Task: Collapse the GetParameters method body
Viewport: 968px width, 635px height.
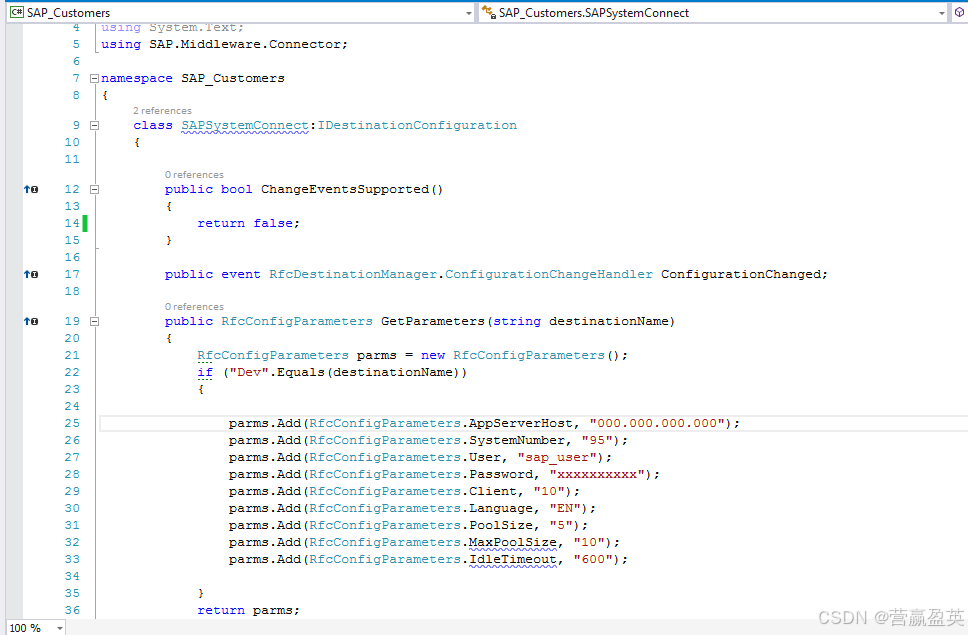Action: (x=93, y=321)
